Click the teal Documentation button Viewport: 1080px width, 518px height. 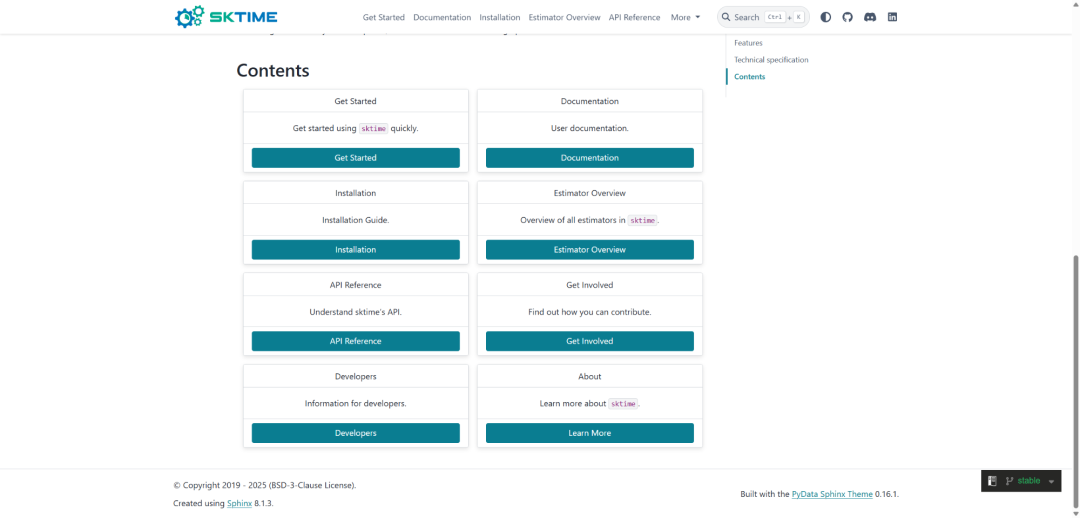coord(590,158)
